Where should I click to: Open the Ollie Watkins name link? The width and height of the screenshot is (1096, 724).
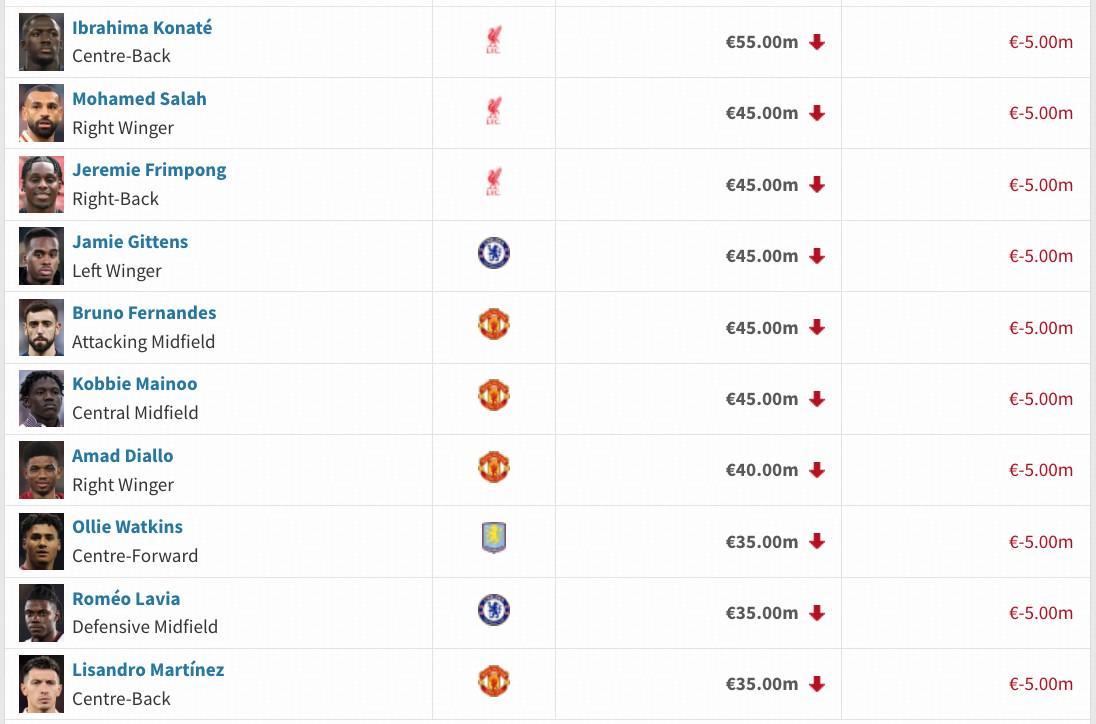(x=127, y=527)
